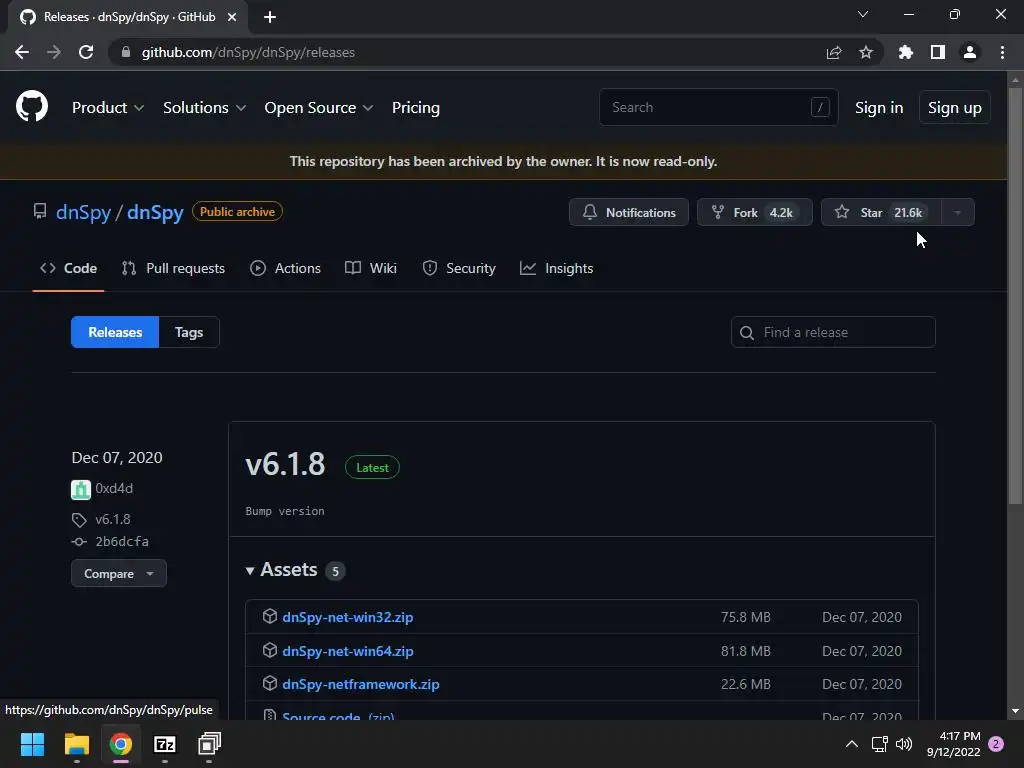
Task: Open the v6.1.8 release title
Action: (285, 464)
